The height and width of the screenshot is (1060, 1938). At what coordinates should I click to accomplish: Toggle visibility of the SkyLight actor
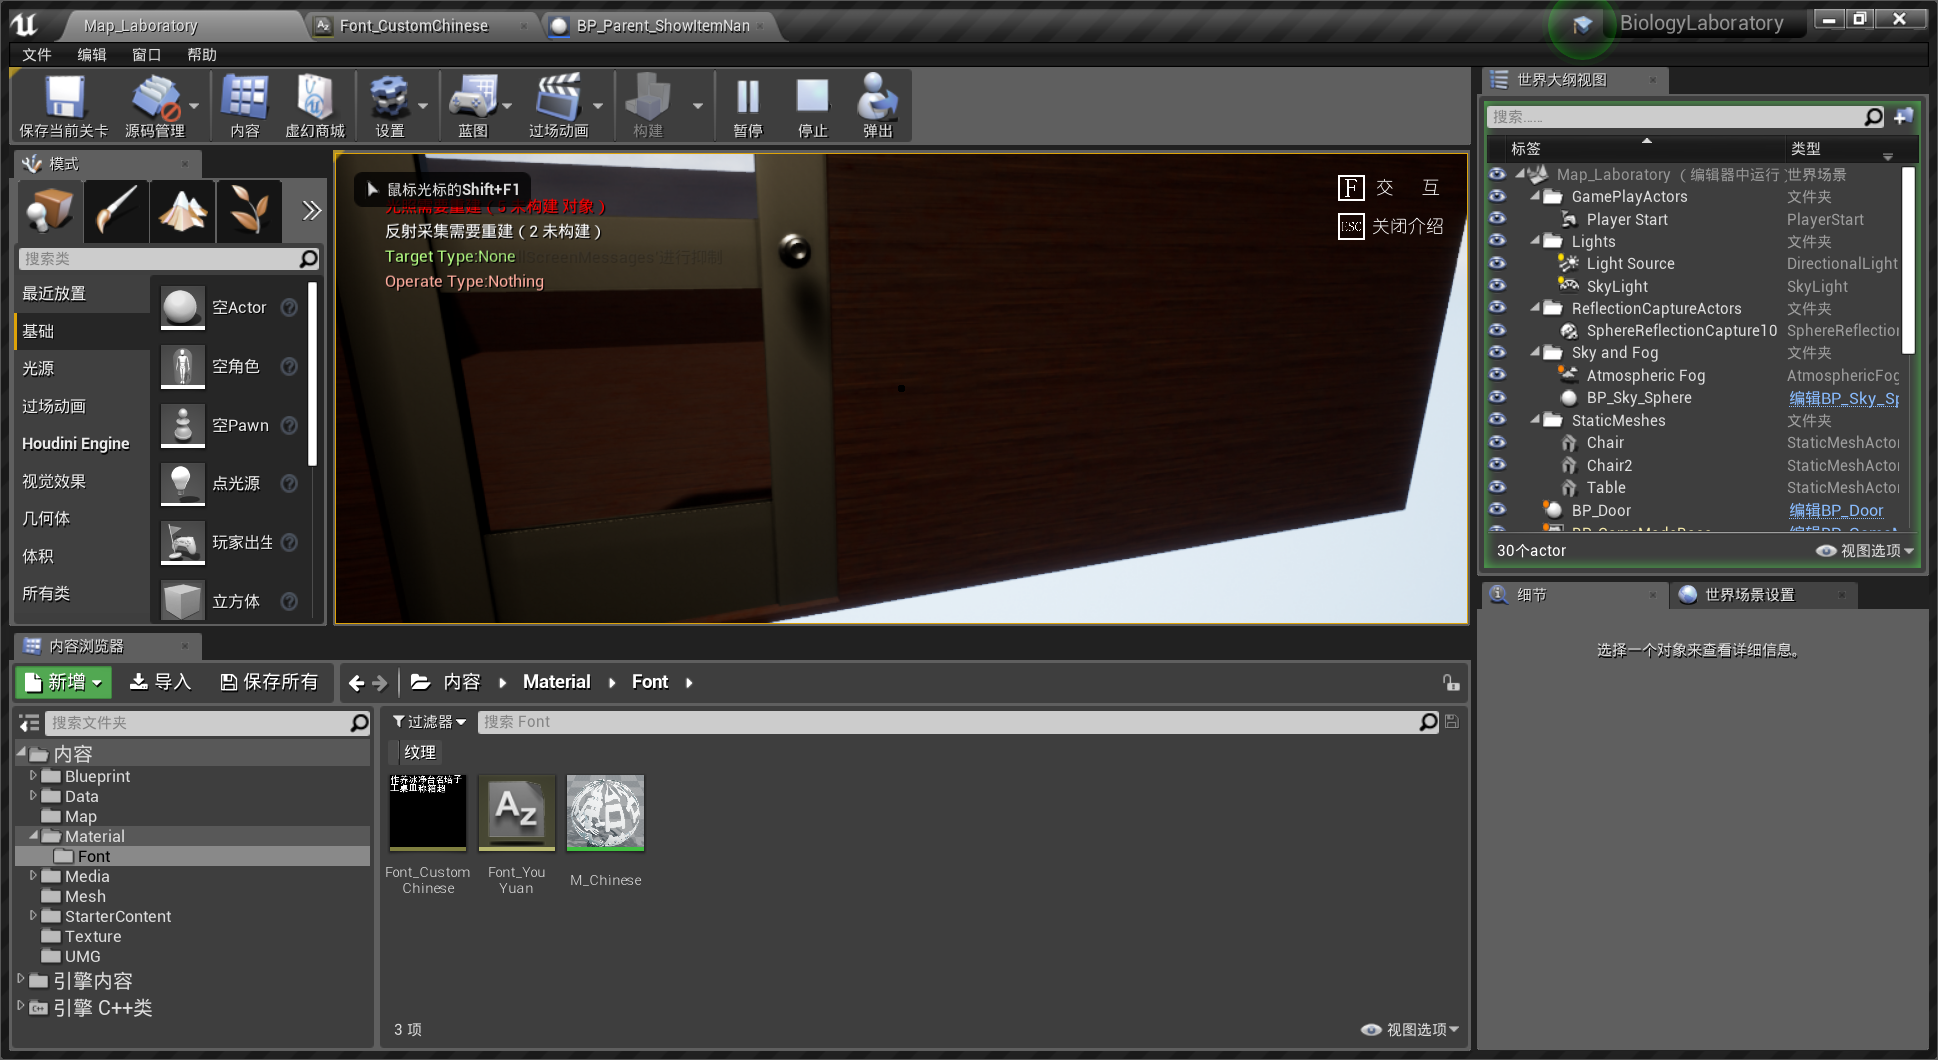click(x=1497, y=286)
